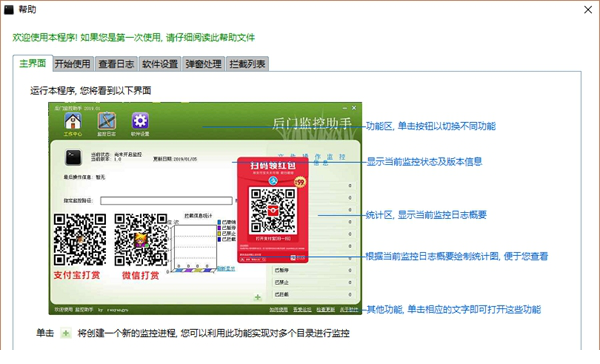Click the minimize button of the embedded 后门监控助手 window

pos(344,108)
